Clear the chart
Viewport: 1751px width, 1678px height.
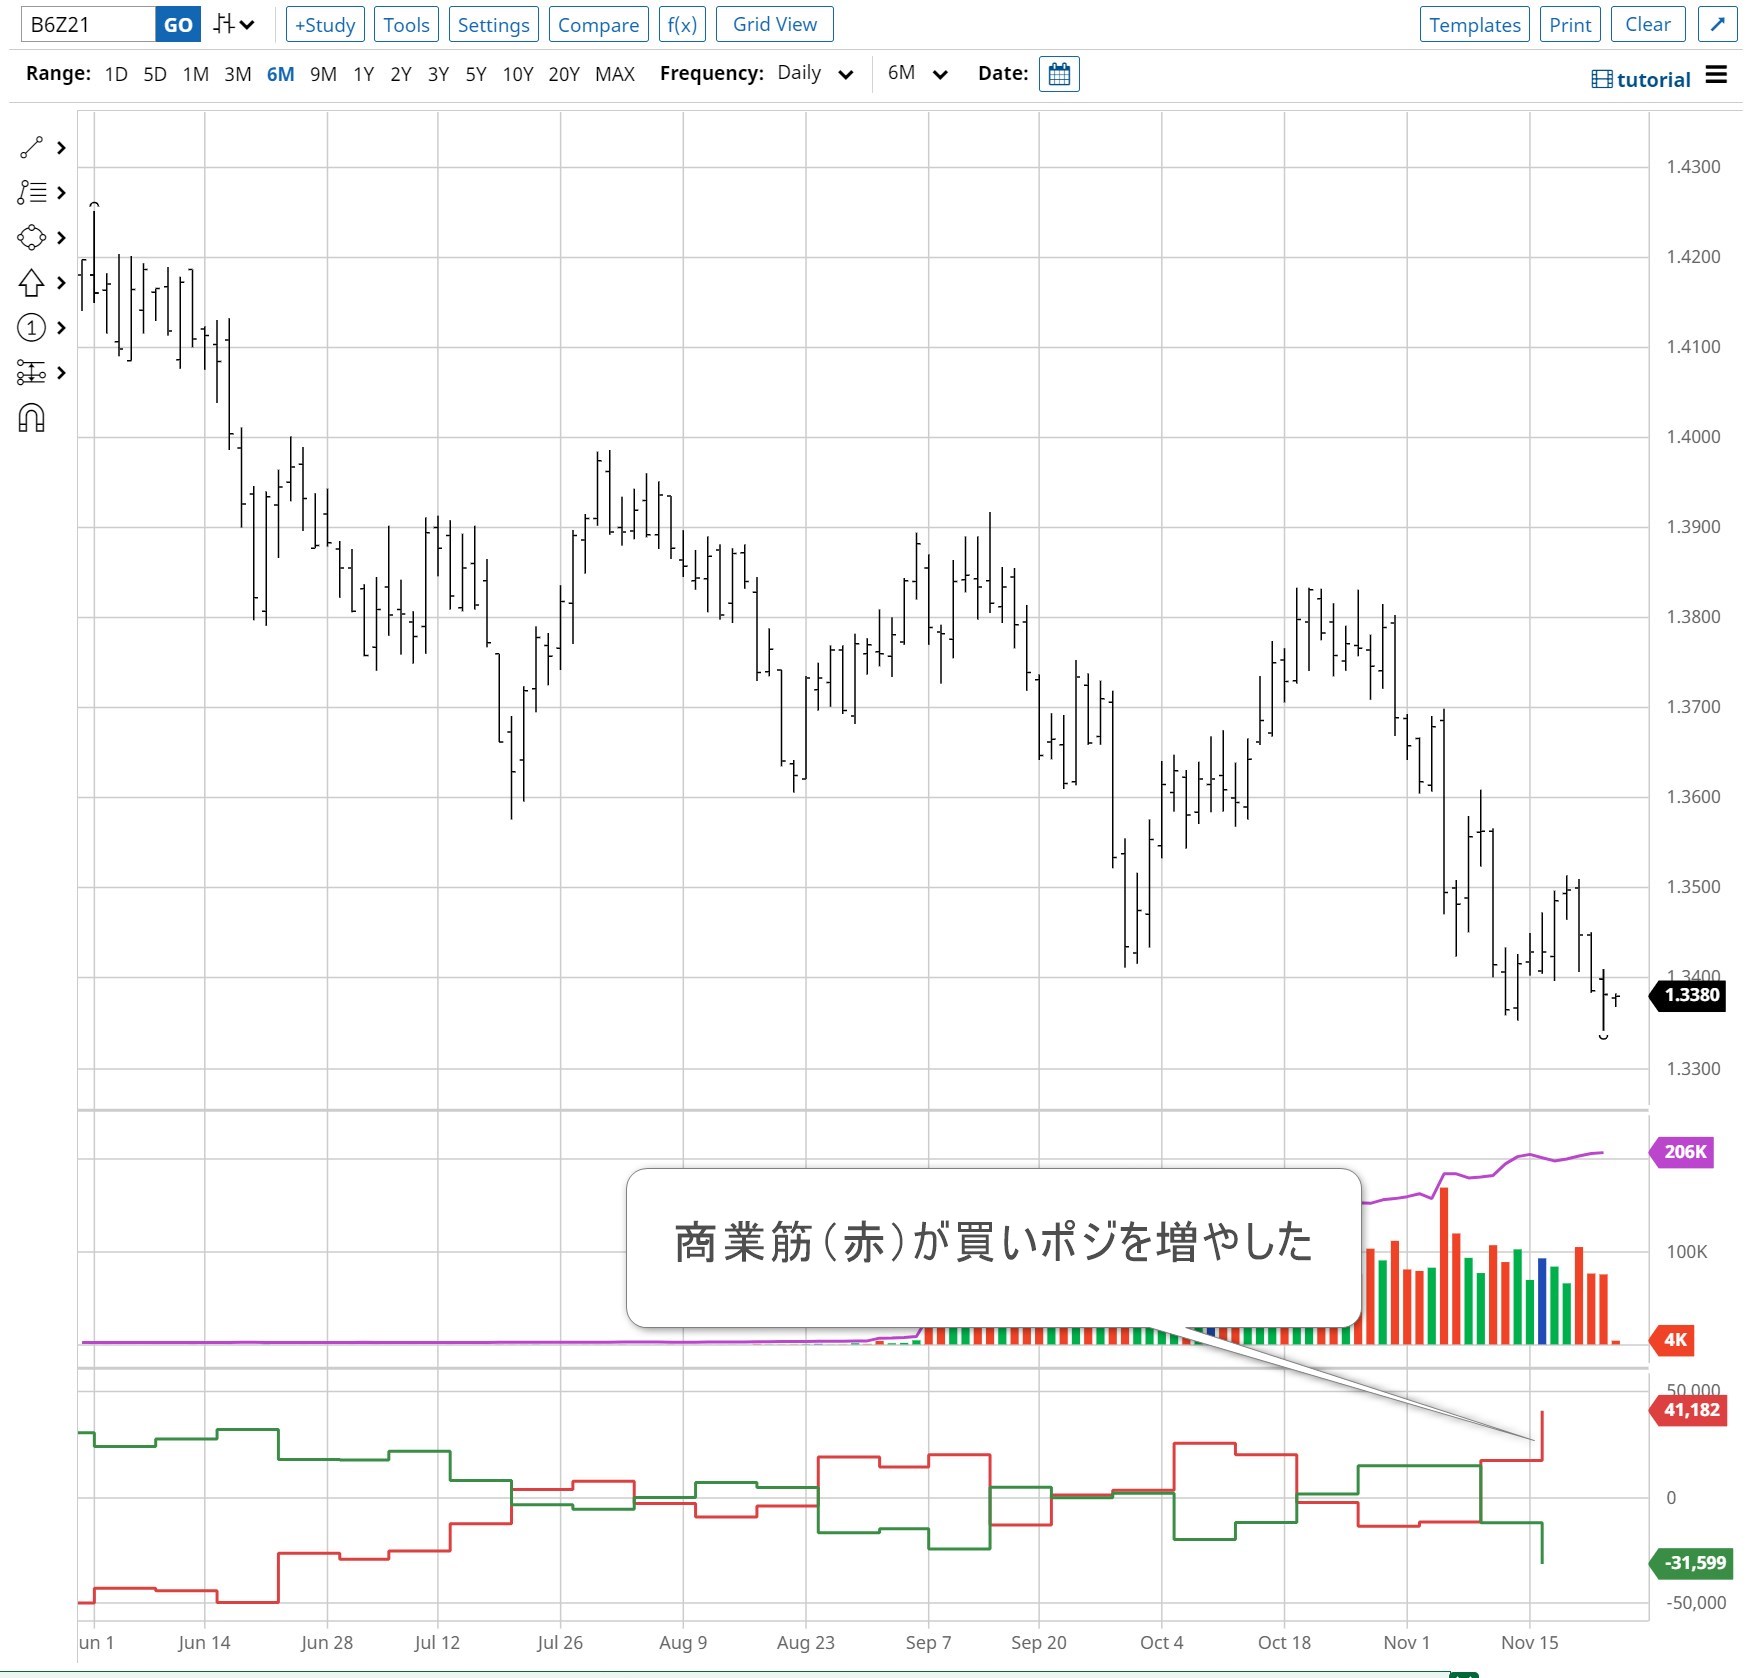coord(1648,24)
